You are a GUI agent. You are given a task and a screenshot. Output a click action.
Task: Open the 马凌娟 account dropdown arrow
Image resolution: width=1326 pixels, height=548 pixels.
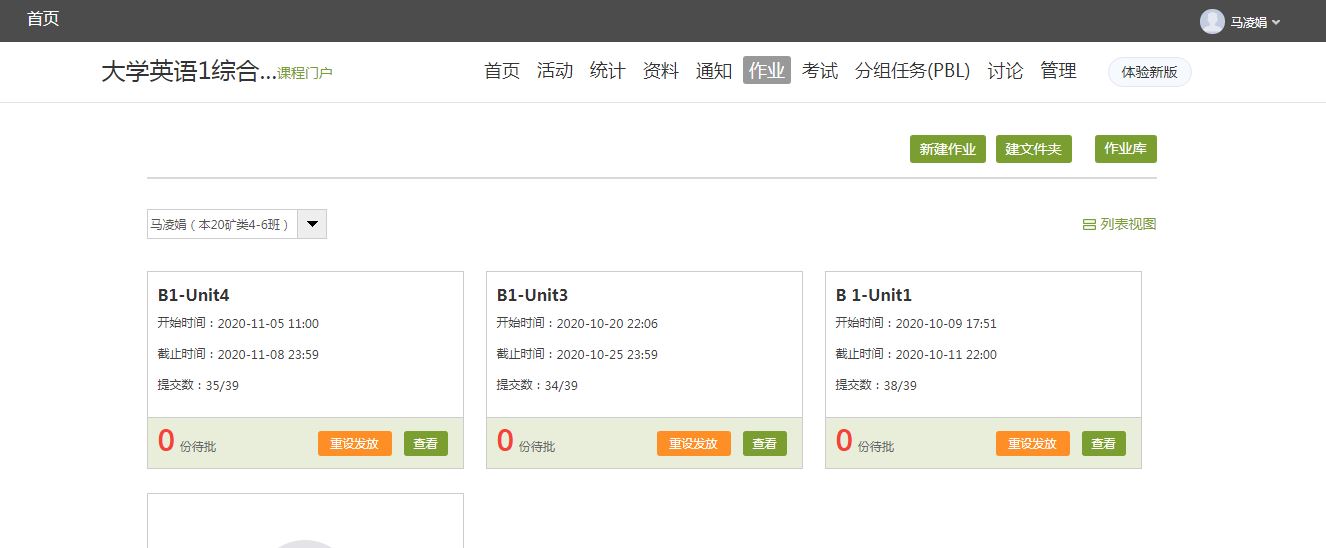coord(1276,22)
